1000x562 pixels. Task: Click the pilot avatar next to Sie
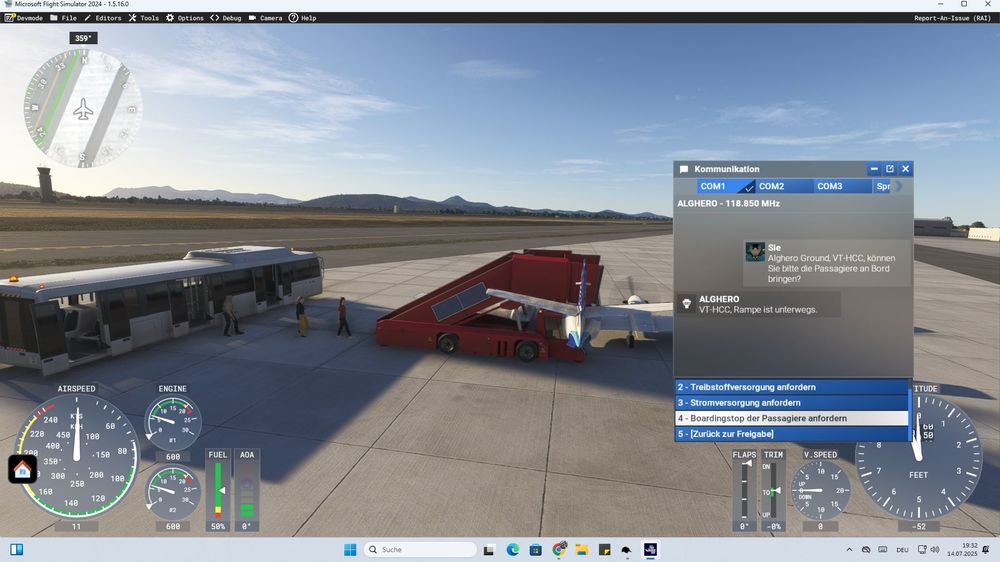pyautogui.click(x=755, y=252)
